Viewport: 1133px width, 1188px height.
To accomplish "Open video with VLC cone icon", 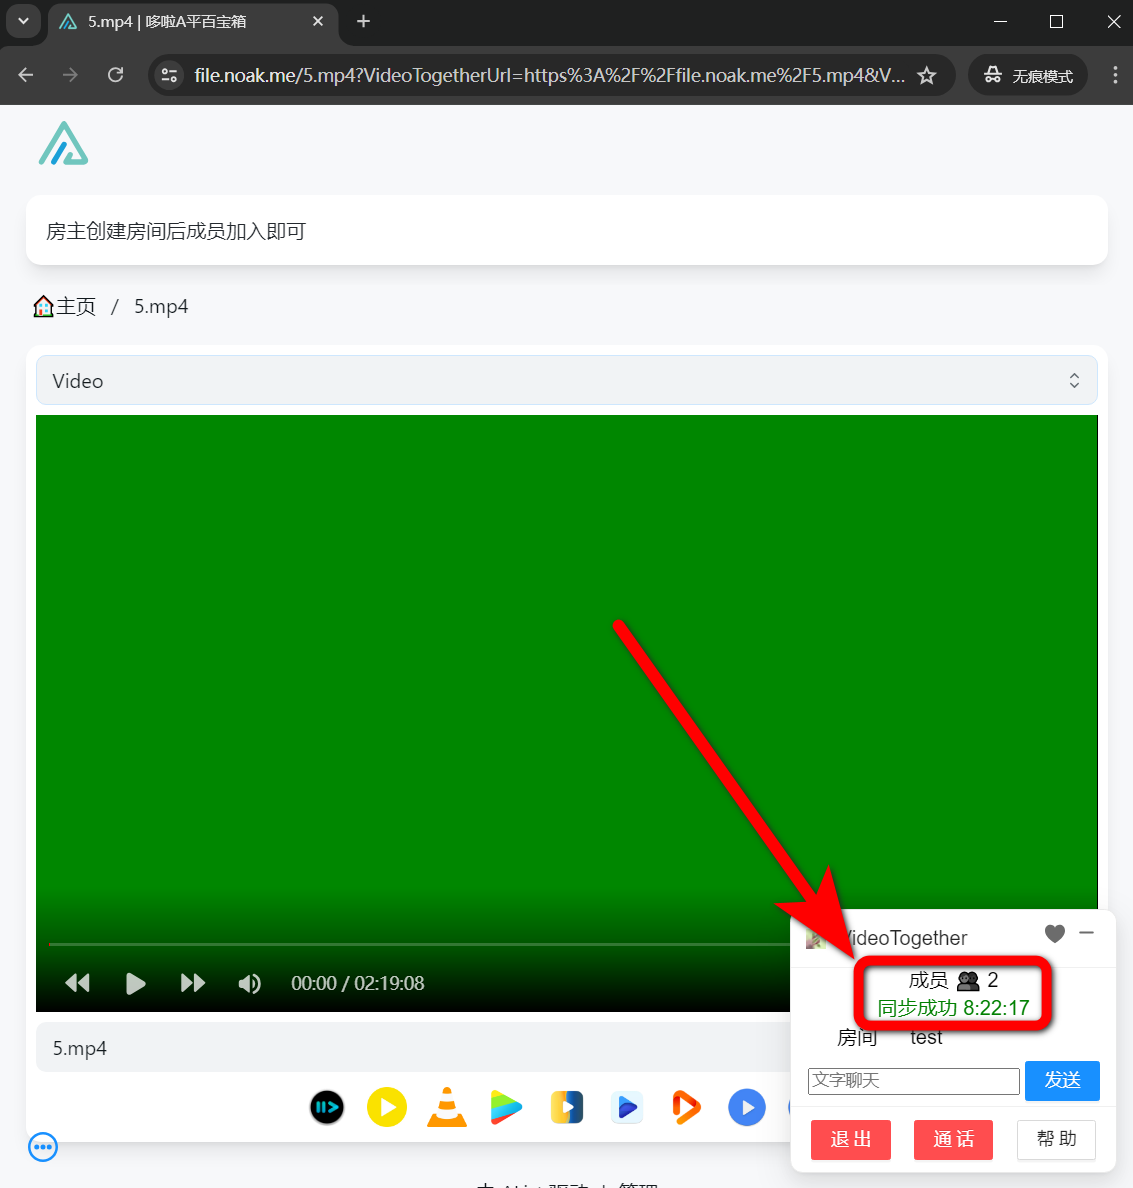I will pyautogui.click(x=447, y=1107).
